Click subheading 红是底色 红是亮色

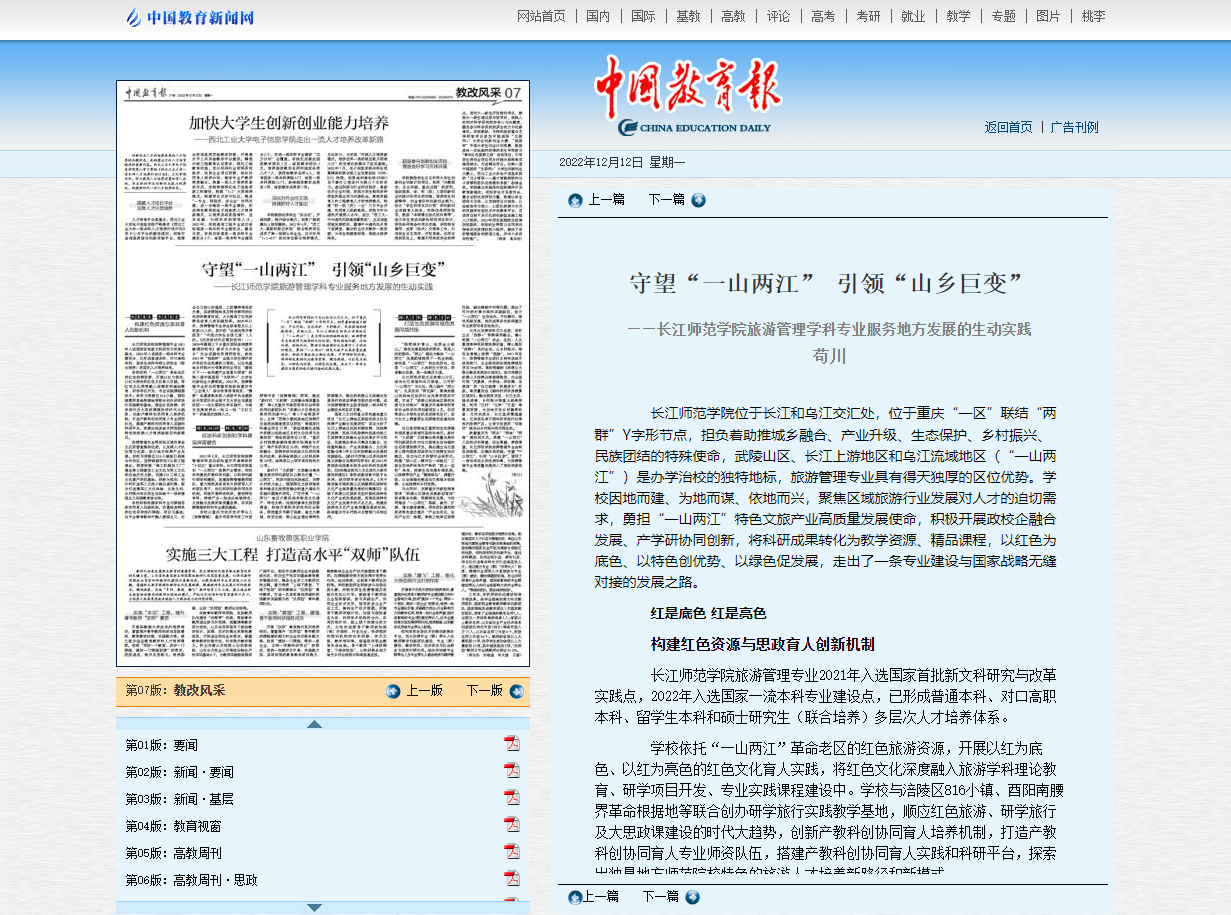[x=708, y=613]
